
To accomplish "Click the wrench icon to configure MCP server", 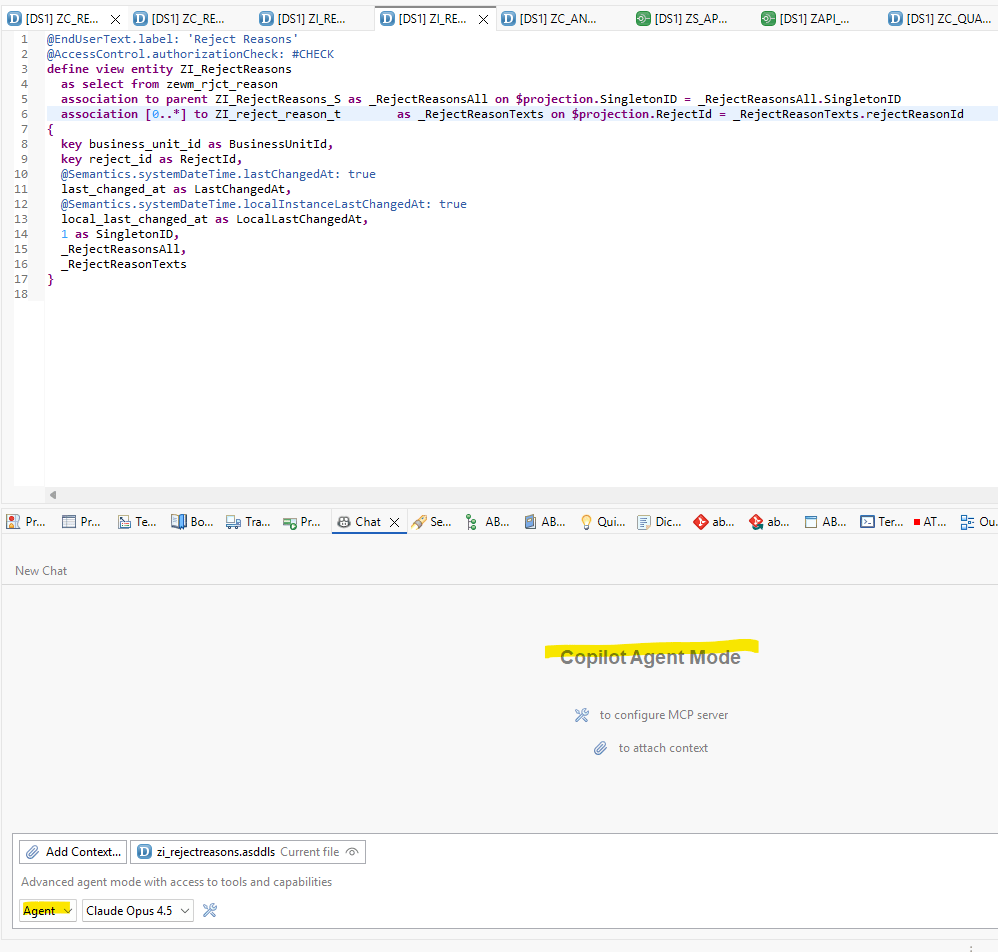I will coord(582,715).
